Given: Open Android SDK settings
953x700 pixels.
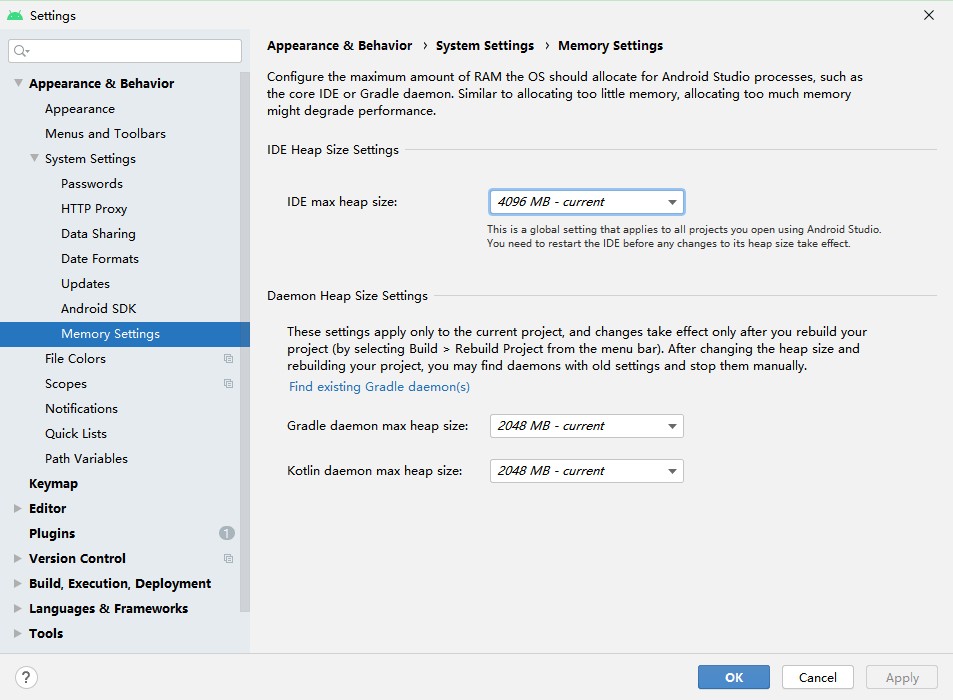Looking at the screenshot, I should tap(98, 309).
